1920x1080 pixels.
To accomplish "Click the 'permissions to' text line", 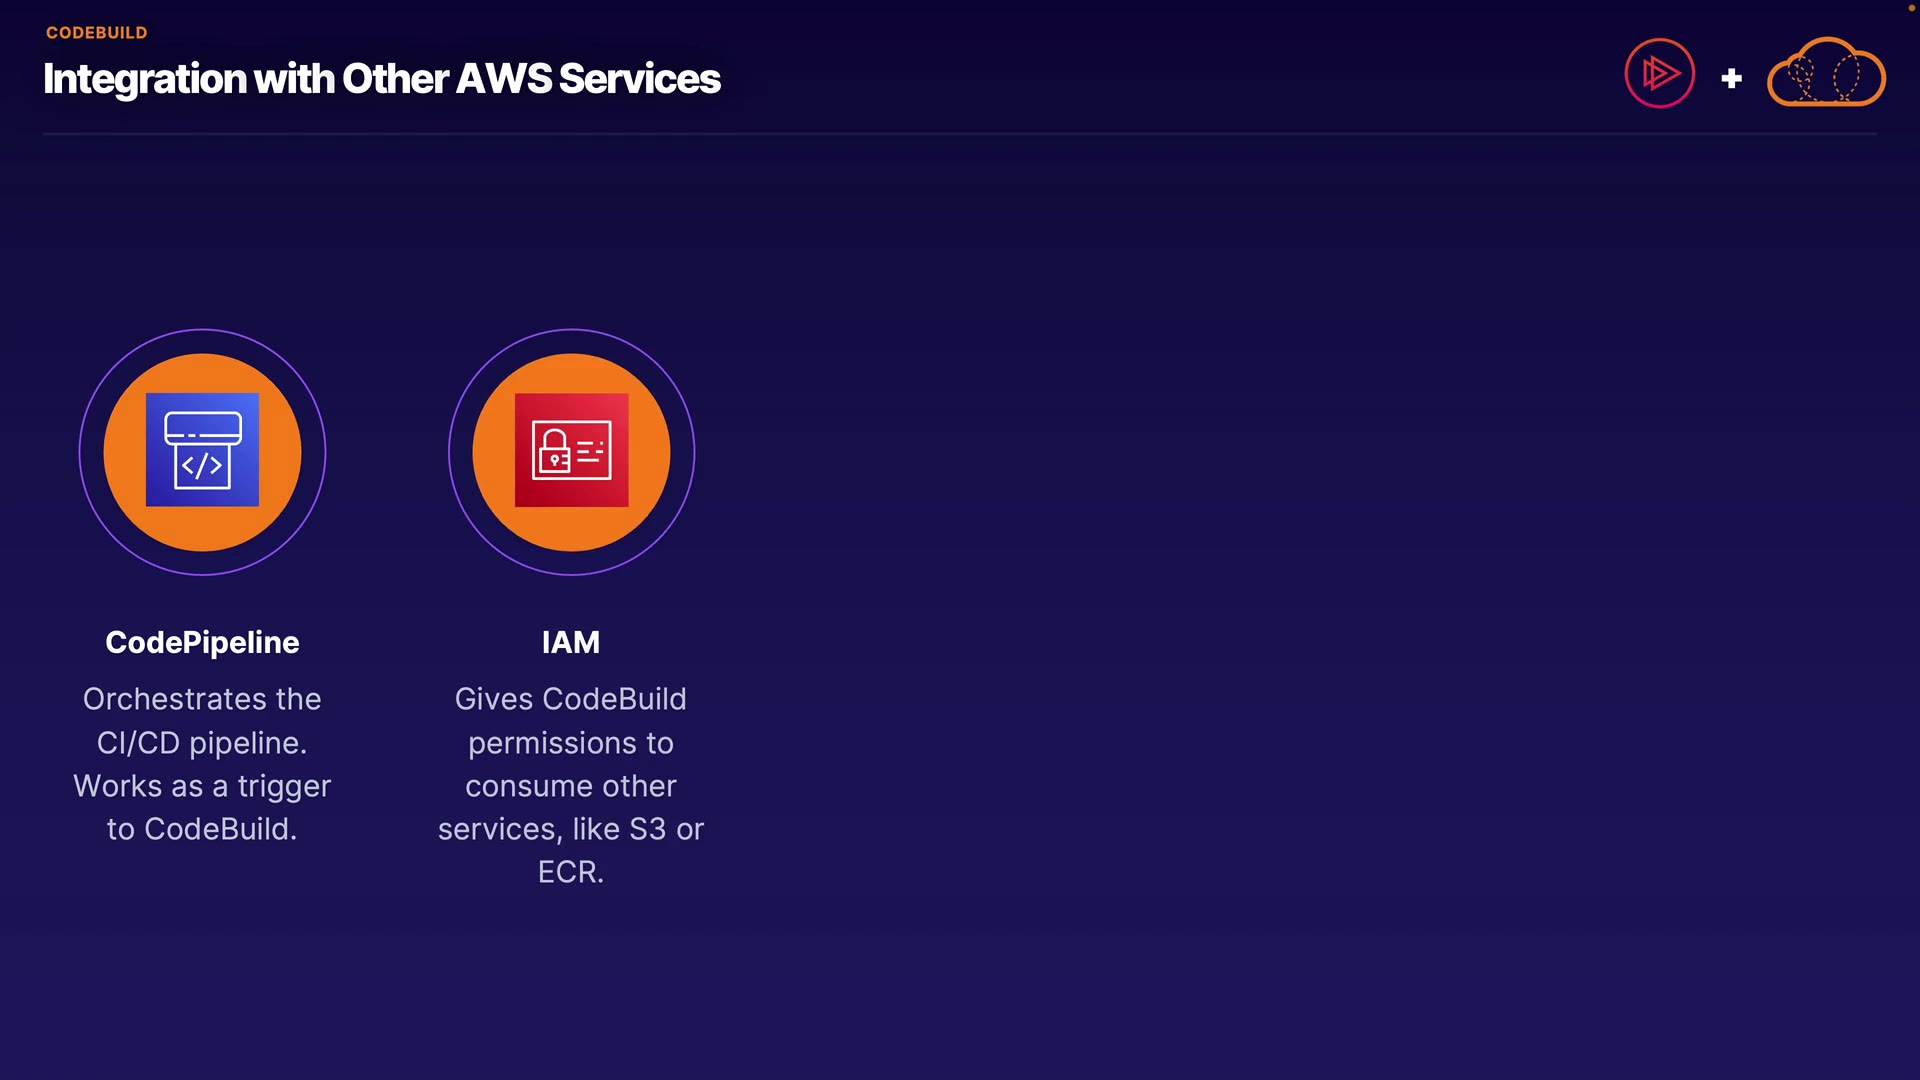I will click(x=571, y=743).
